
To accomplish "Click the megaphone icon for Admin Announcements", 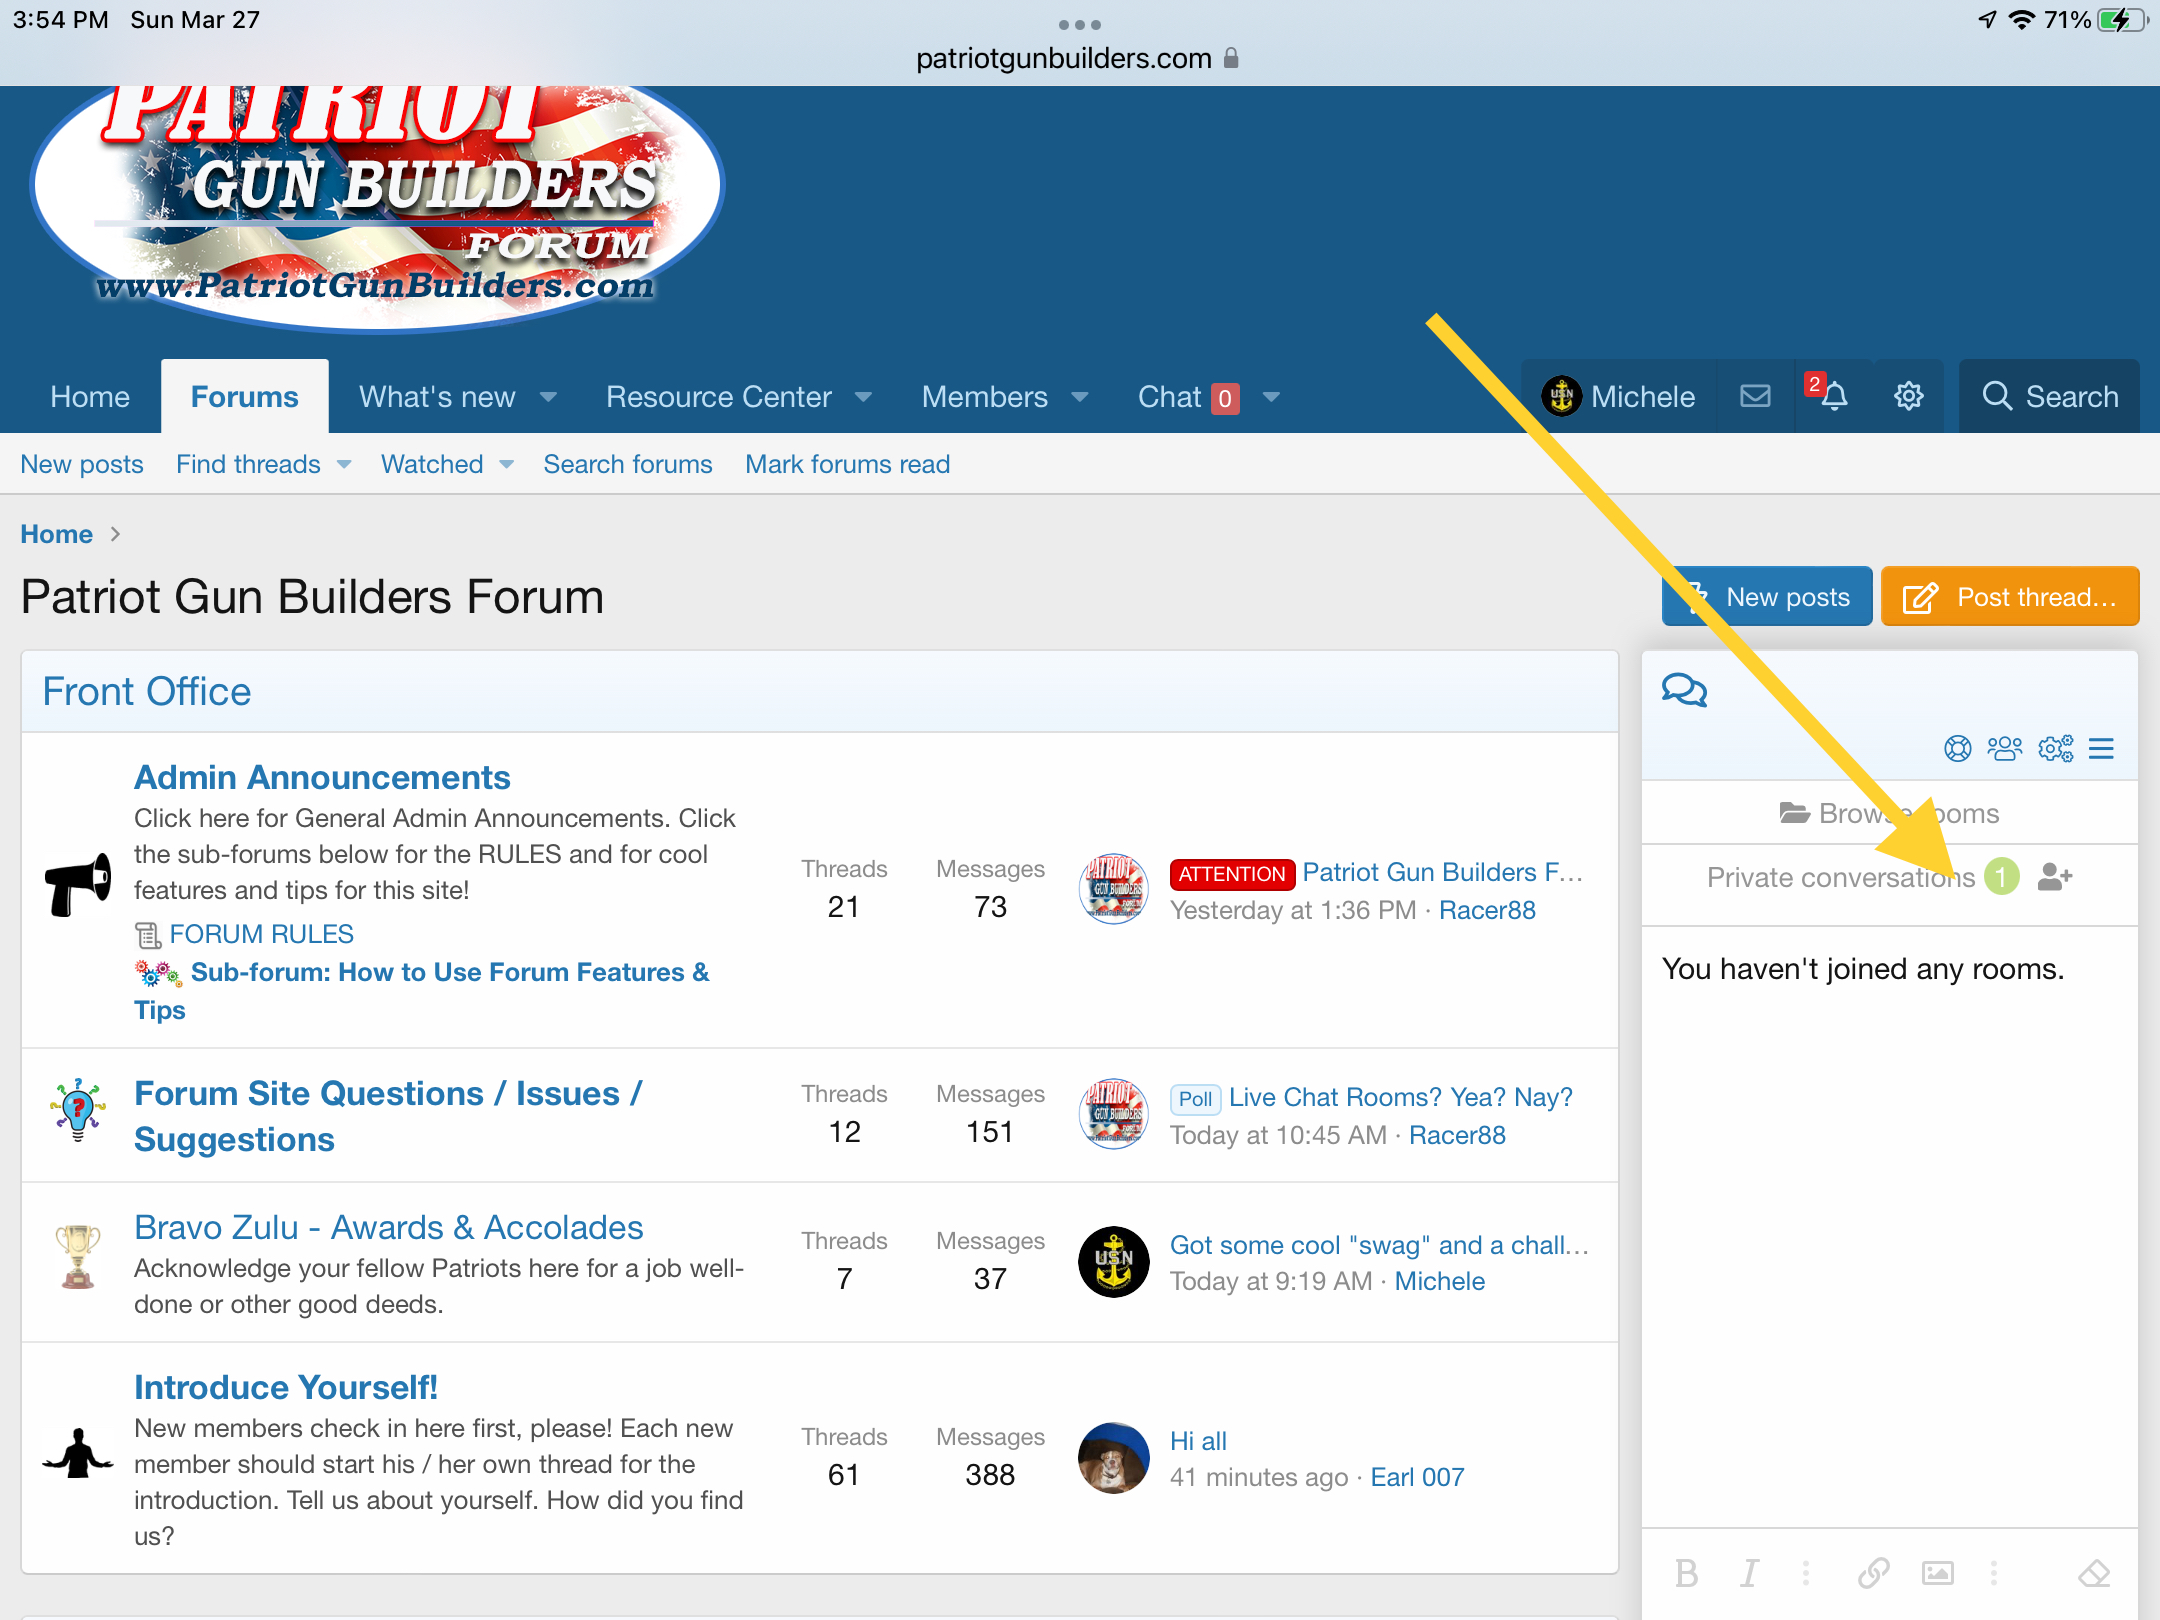I will coord(78,884).
